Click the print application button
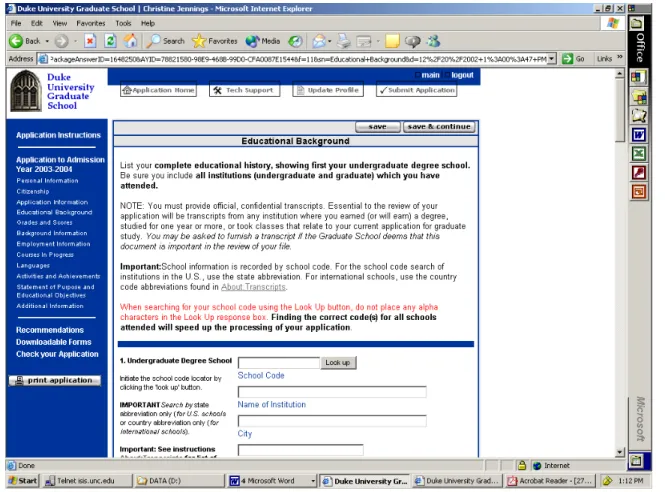This screenshot has width=665, height=492. point(55,380)
